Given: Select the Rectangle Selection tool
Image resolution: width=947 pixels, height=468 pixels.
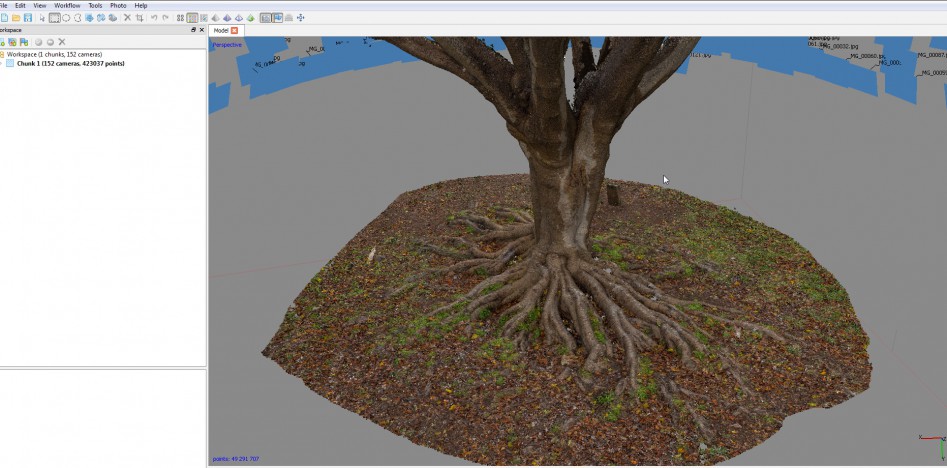Looking at the screenshot, I should [x=54, y=18].
